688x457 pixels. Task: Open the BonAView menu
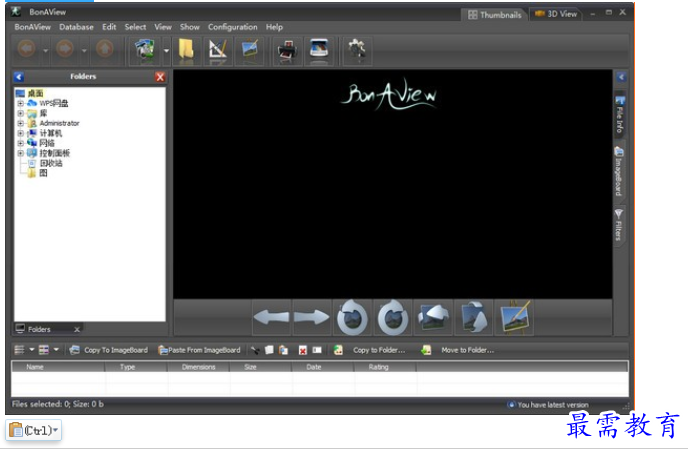click(x=32, y=27)
